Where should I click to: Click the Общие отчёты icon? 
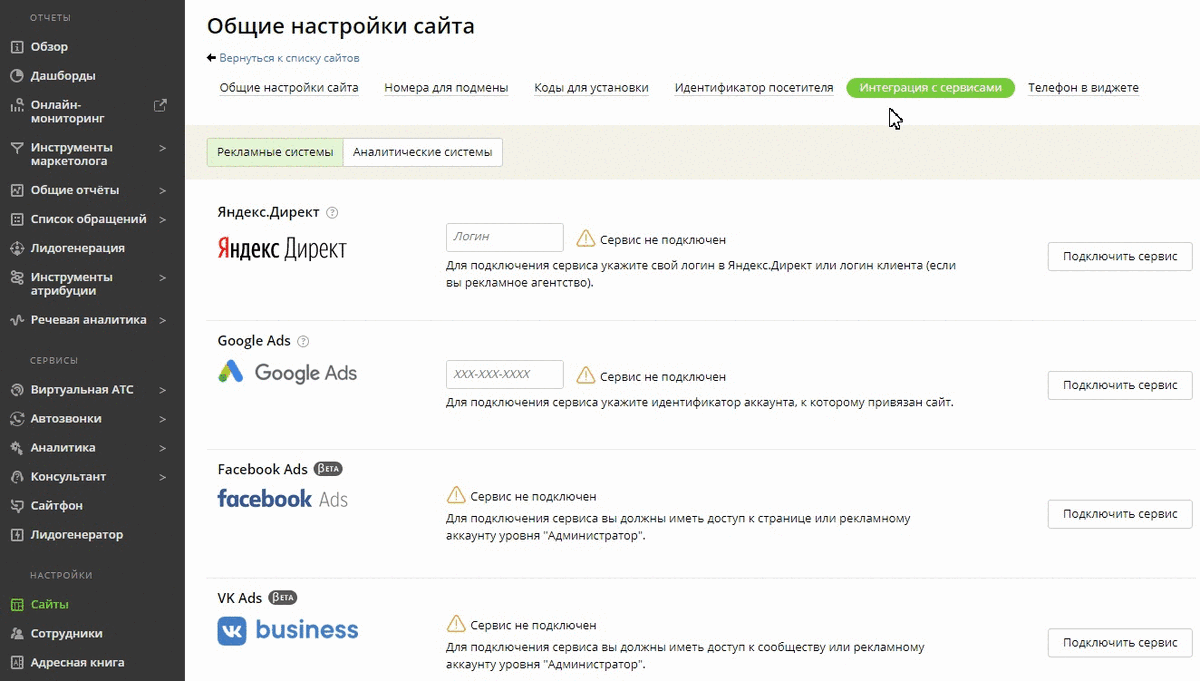point(16,190)
